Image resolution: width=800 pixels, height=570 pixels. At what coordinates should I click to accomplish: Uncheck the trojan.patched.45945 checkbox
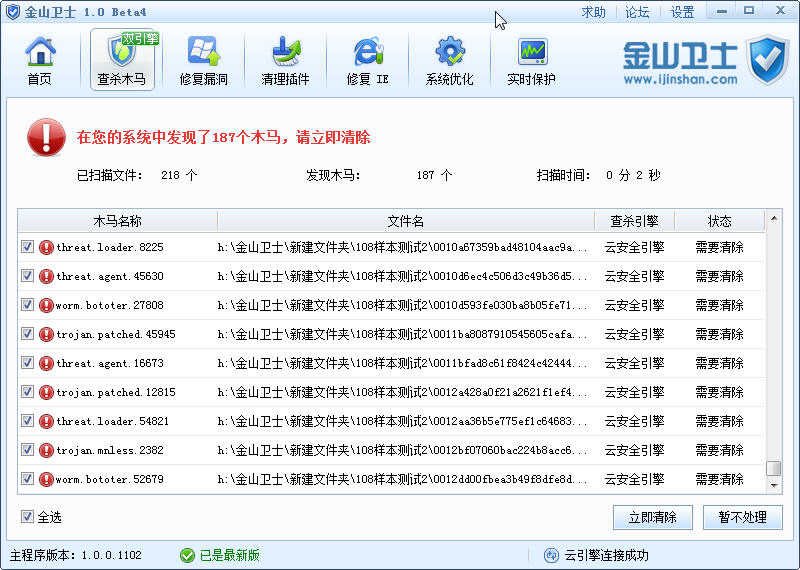pyautogui.click(x=28, y=334)
